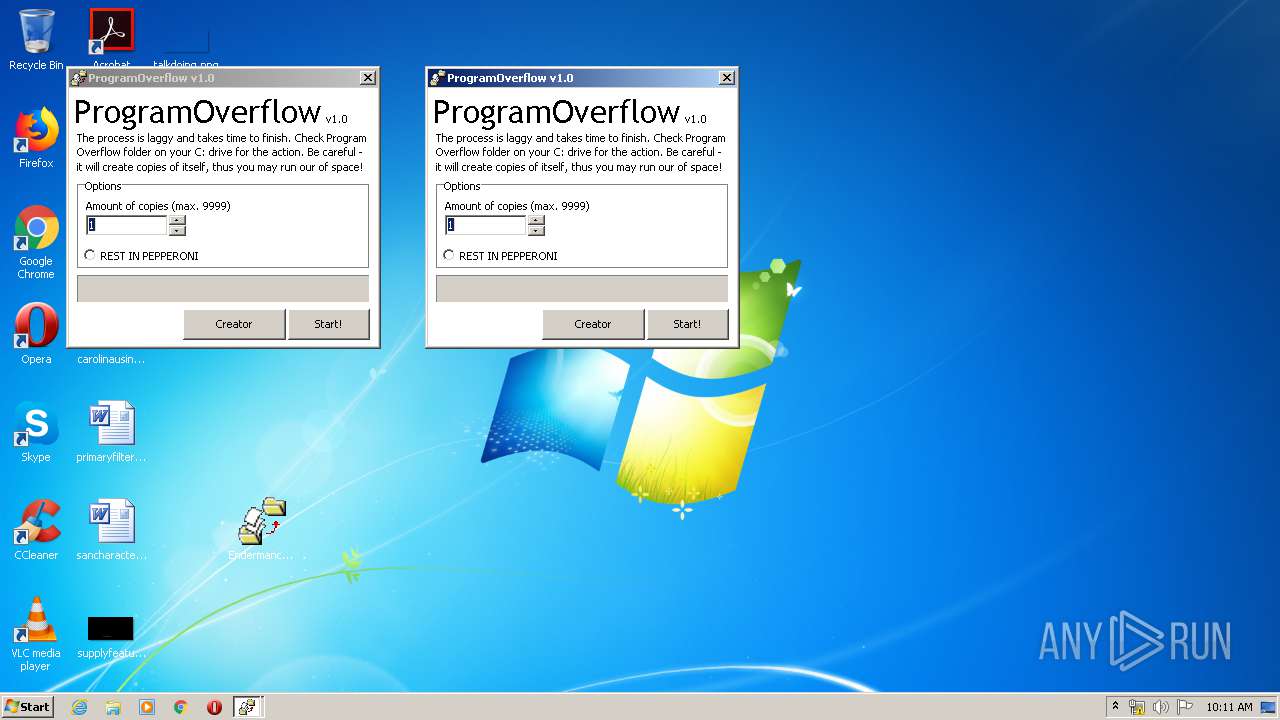Open the Chrome taskbar icon
The height and width of the screenshot is (720, 1280).
[x=181, y=707]
